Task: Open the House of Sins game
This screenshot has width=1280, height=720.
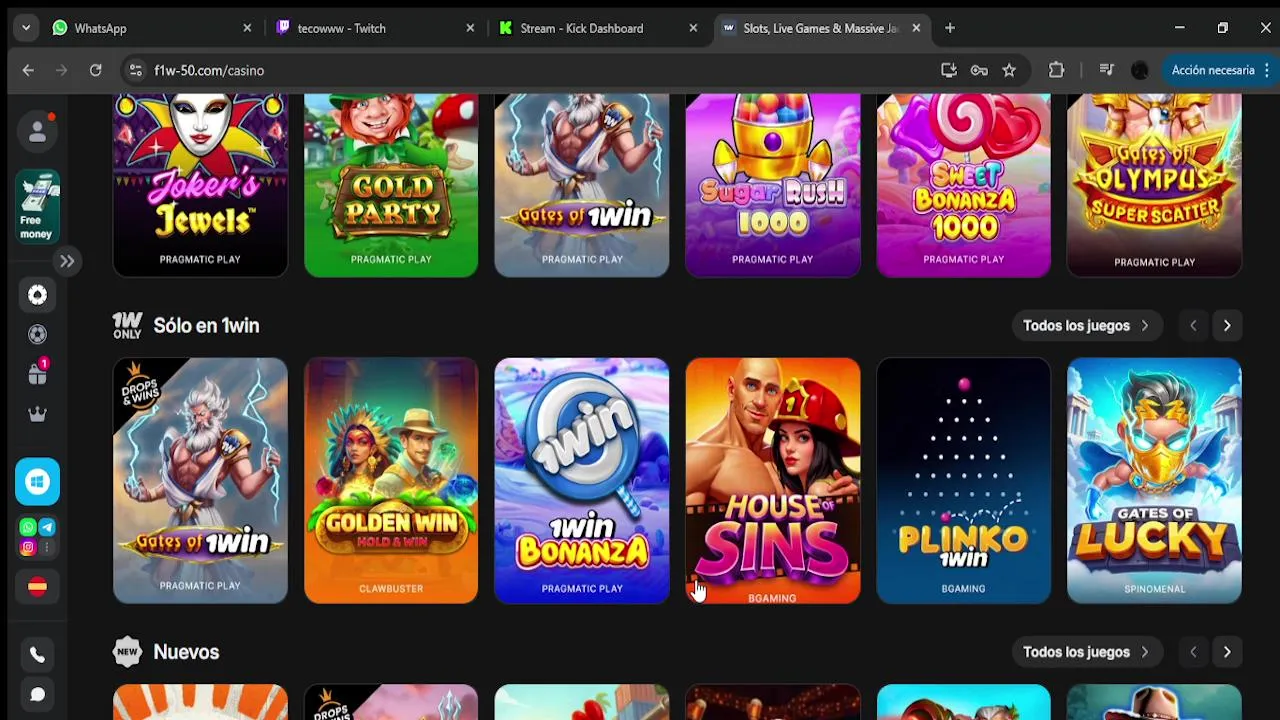Action: point(773,481)
